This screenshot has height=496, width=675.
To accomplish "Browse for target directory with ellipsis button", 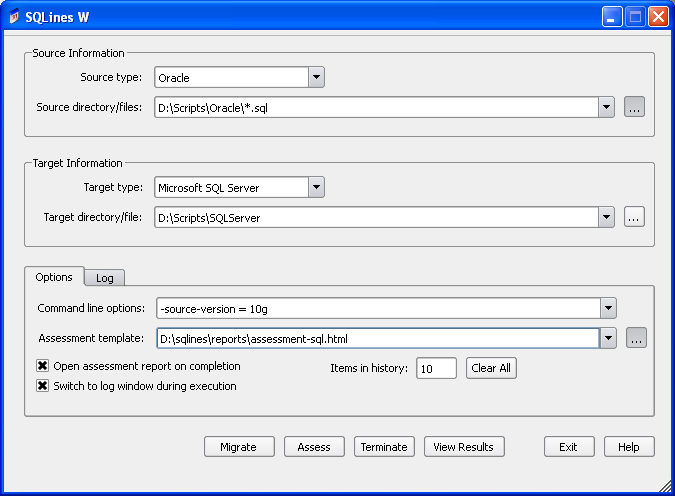I will coord(634,216).
